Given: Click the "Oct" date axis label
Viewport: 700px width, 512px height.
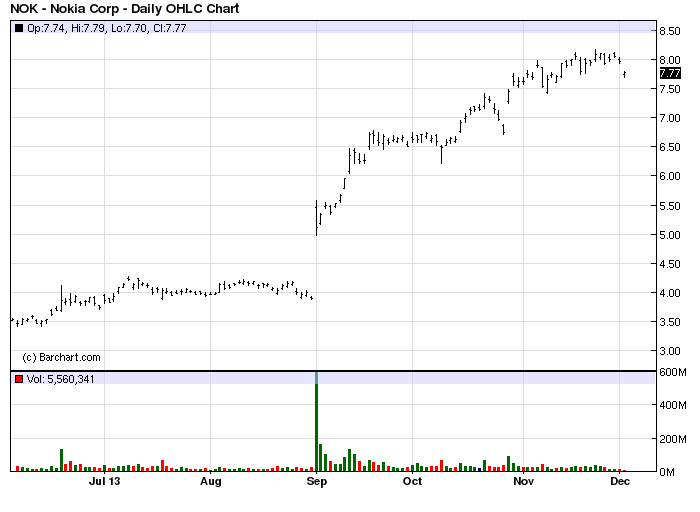Looking at the screenshot, I should 412,481.
